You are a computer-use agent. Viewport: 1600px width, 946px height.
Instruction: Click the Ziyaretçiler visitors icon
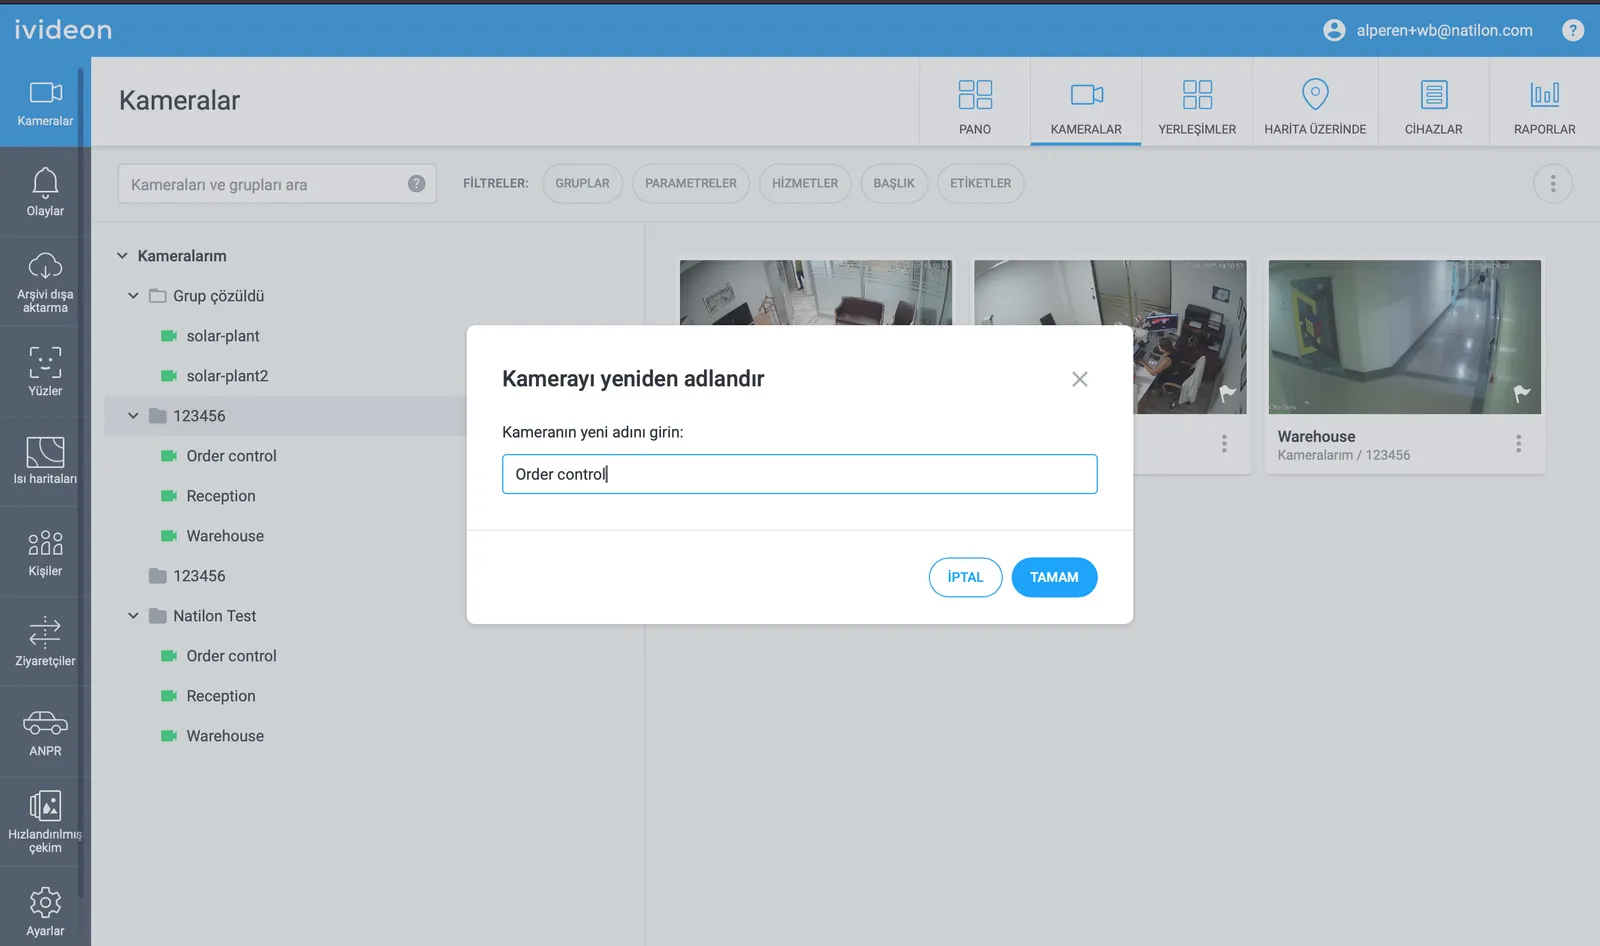coord(45,632)
